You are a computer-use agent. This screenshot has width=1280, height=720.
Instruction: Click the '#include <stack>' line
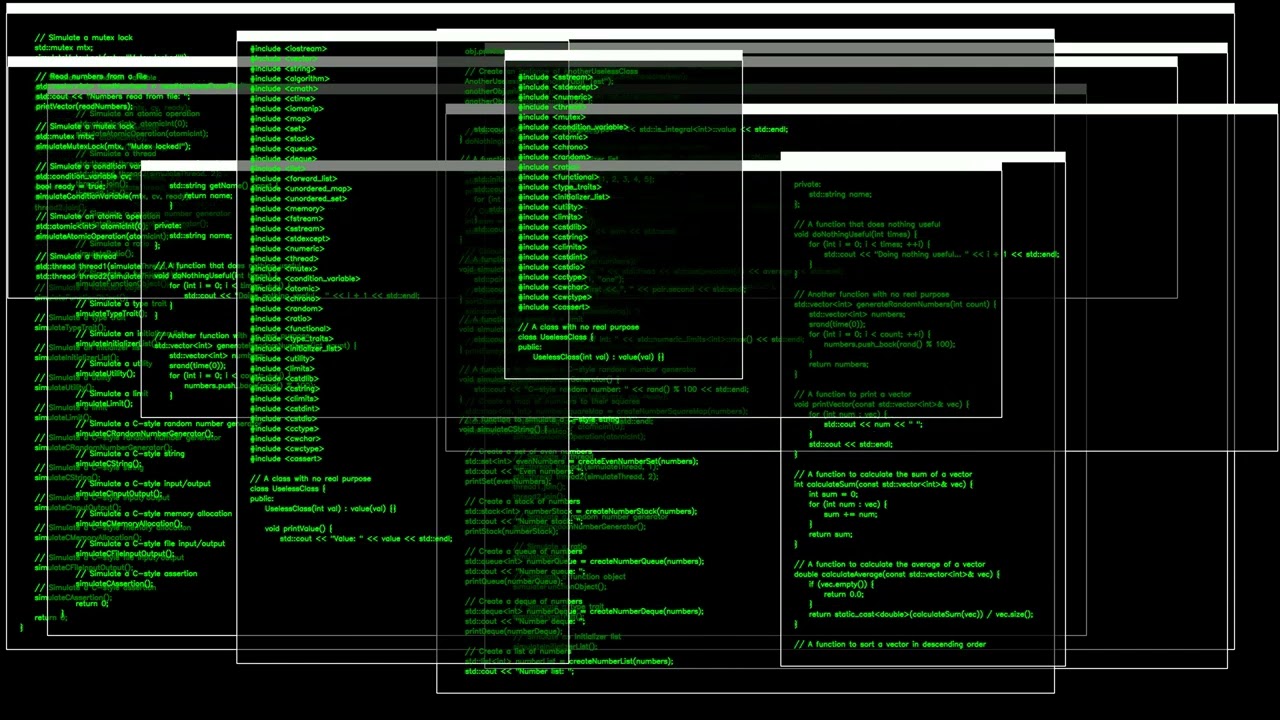(283, 138)
